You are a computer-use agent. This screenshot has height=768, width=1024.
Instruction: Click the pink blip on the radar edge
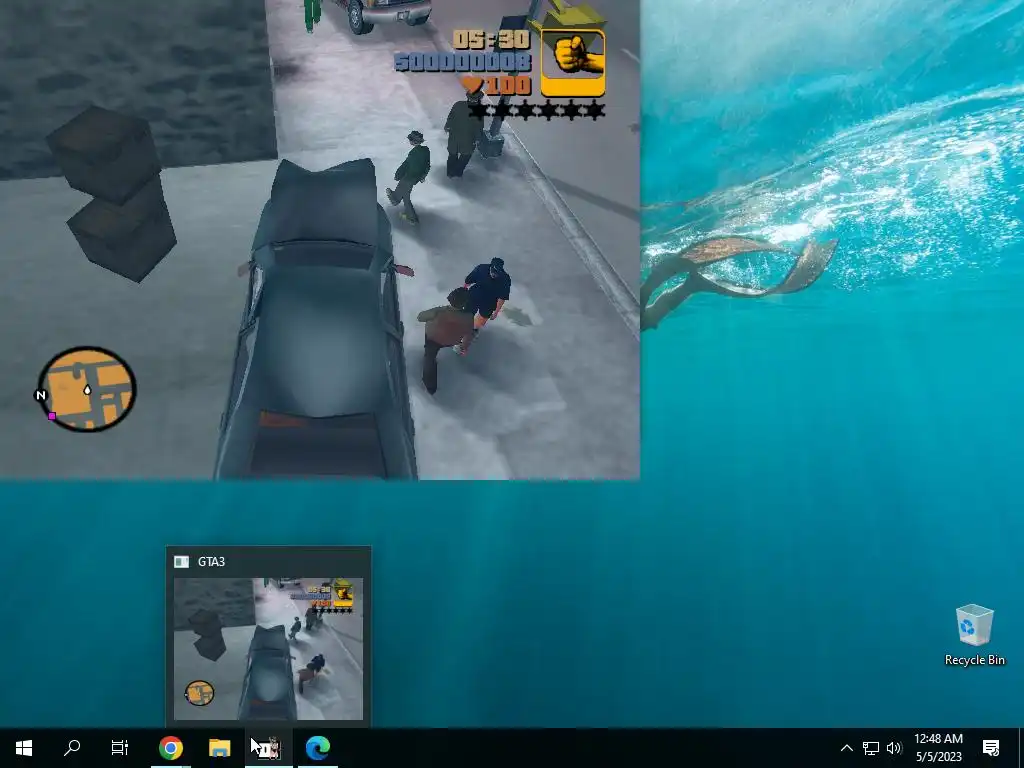pos(52,416)
